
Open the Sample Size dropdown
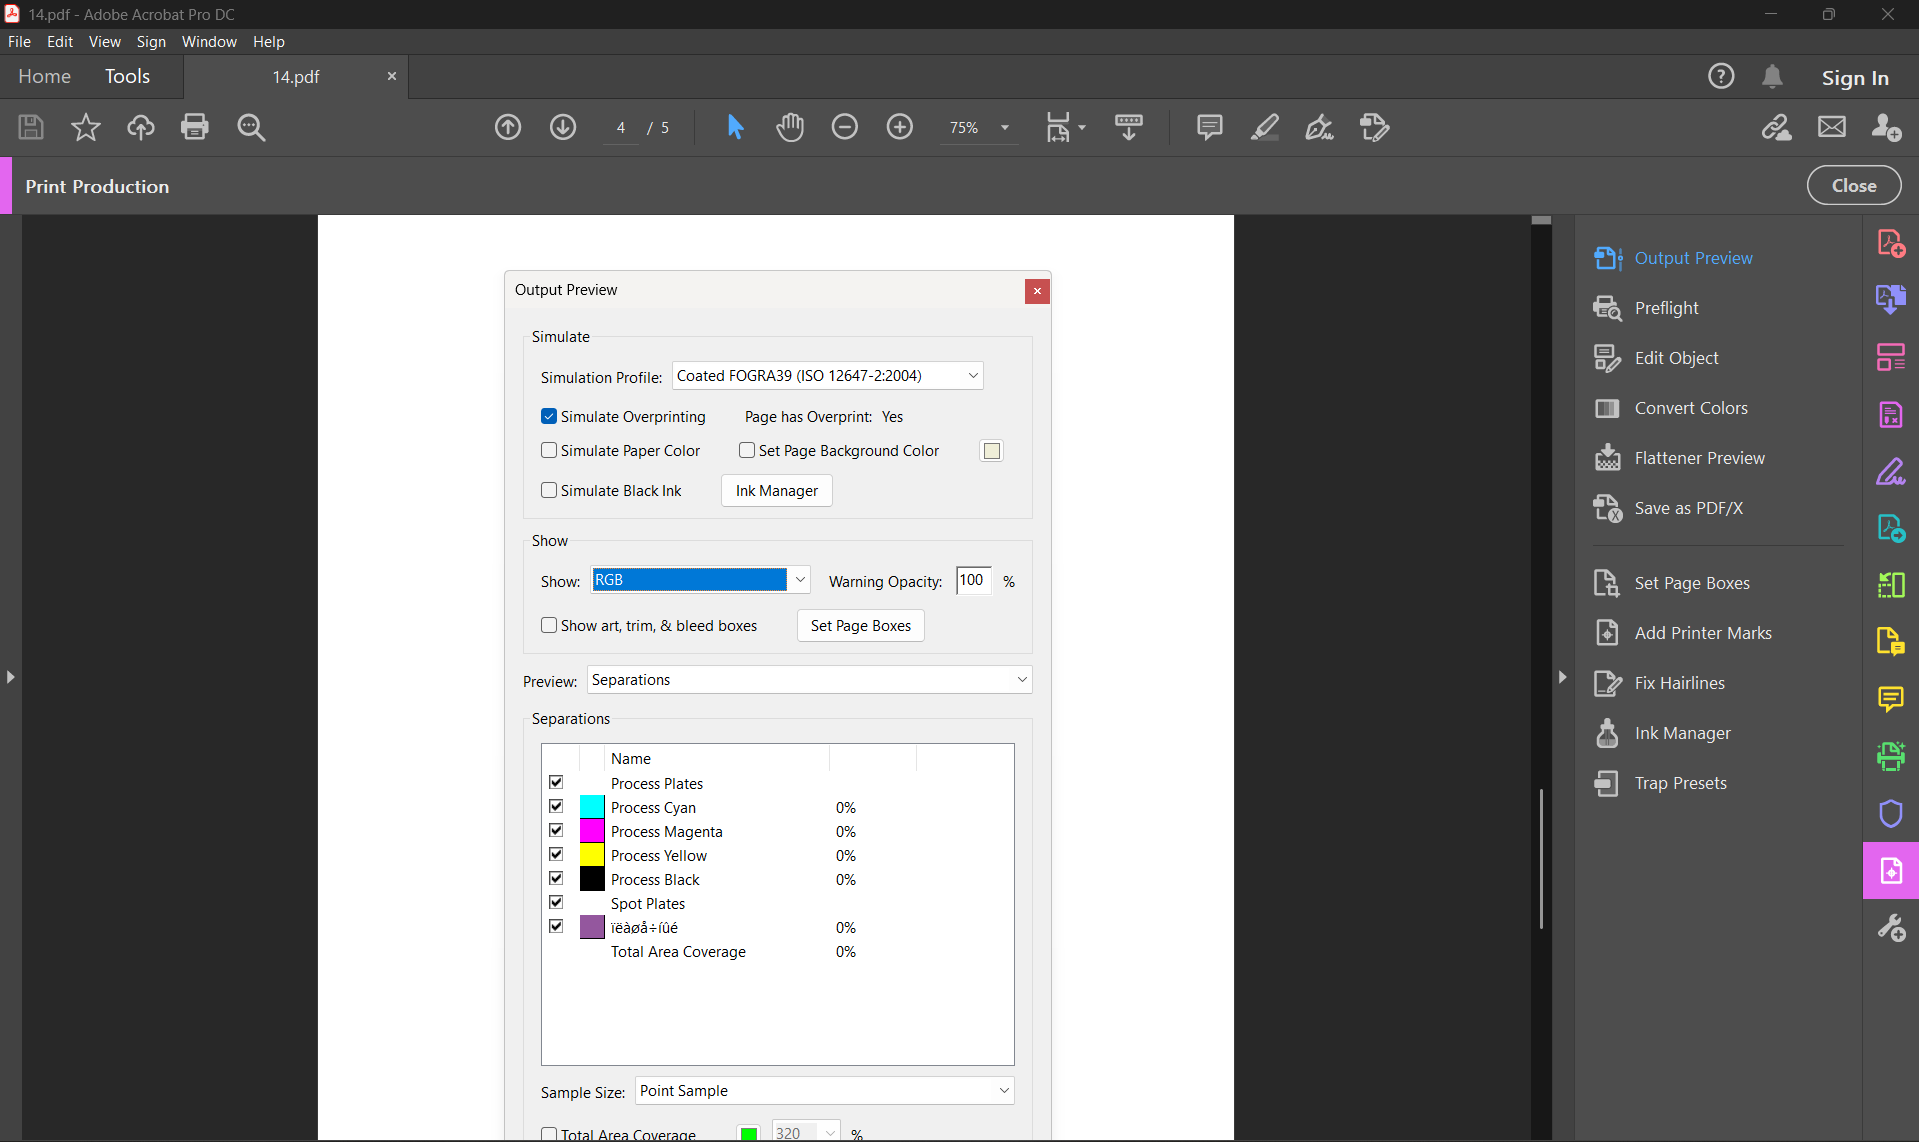(x=825, y=1091)
